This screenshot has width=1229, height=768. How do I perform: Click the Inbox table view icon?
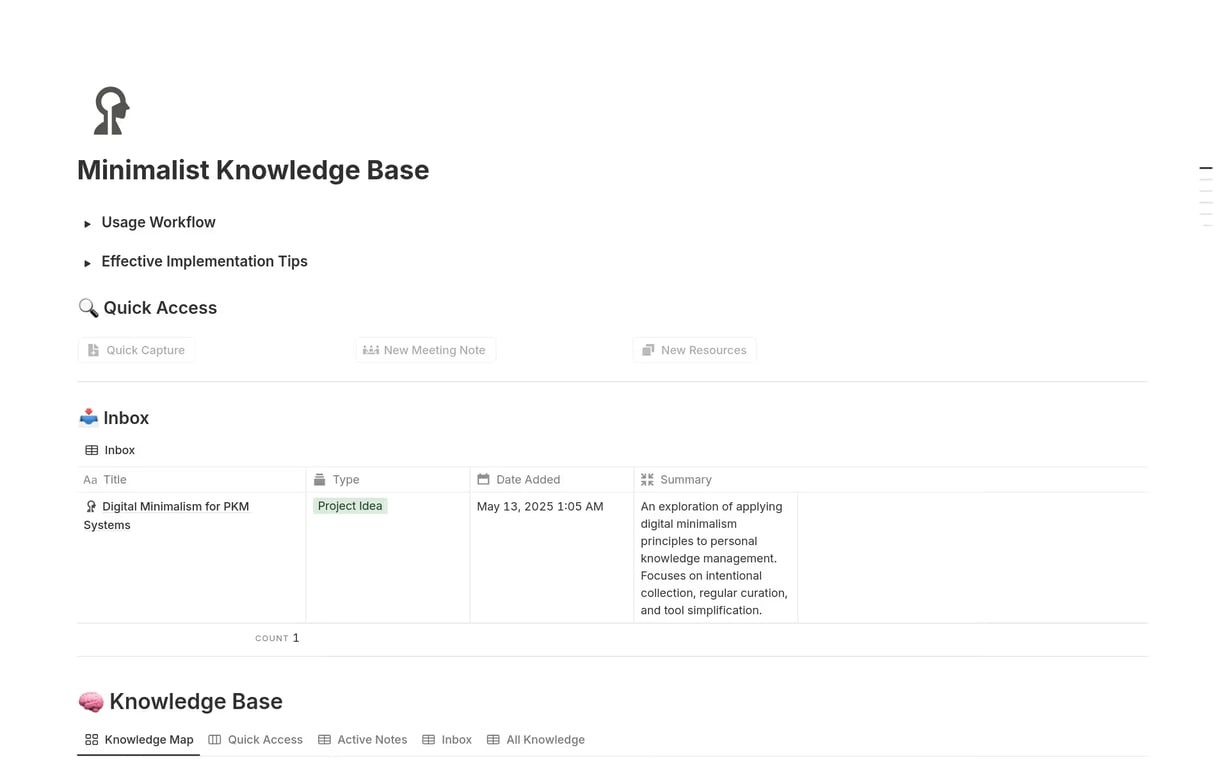(92, 450)
